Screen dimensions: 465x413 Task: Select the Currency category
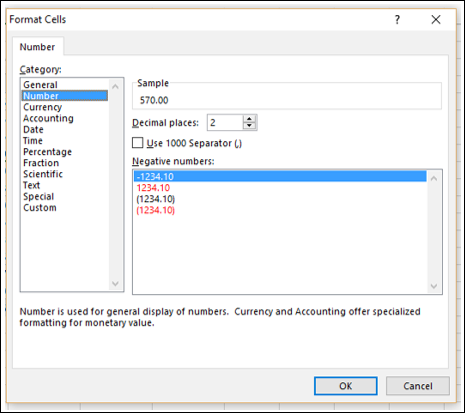click(42, 107)
